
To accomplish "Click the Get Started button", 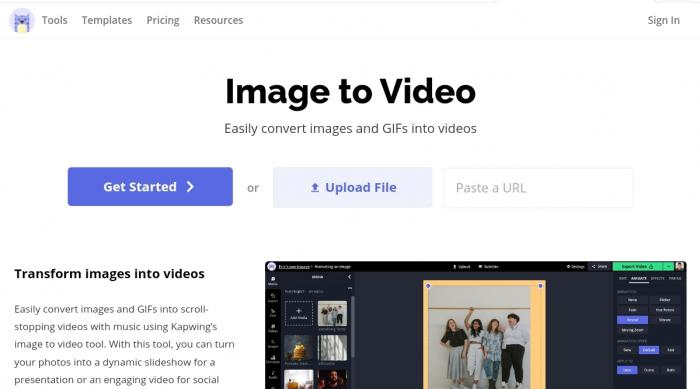I will 150,187.
